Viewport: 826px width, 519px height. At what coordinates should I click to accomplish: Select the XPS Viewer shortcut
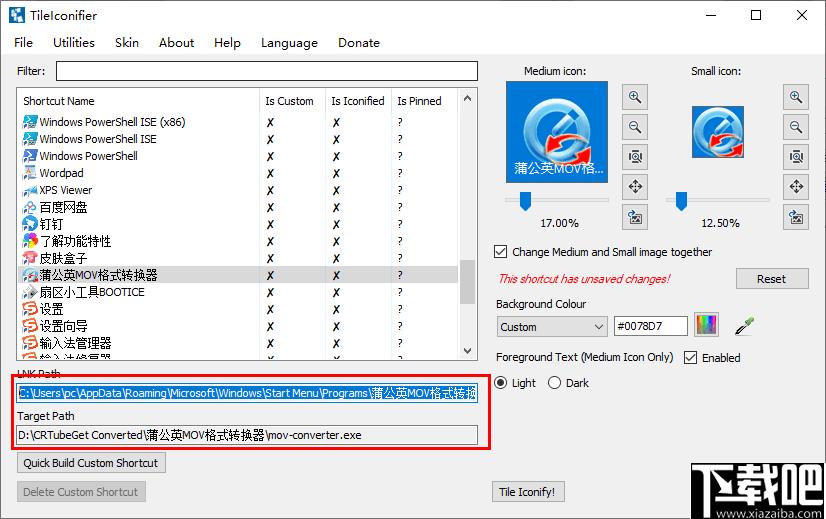coord(239,190)
